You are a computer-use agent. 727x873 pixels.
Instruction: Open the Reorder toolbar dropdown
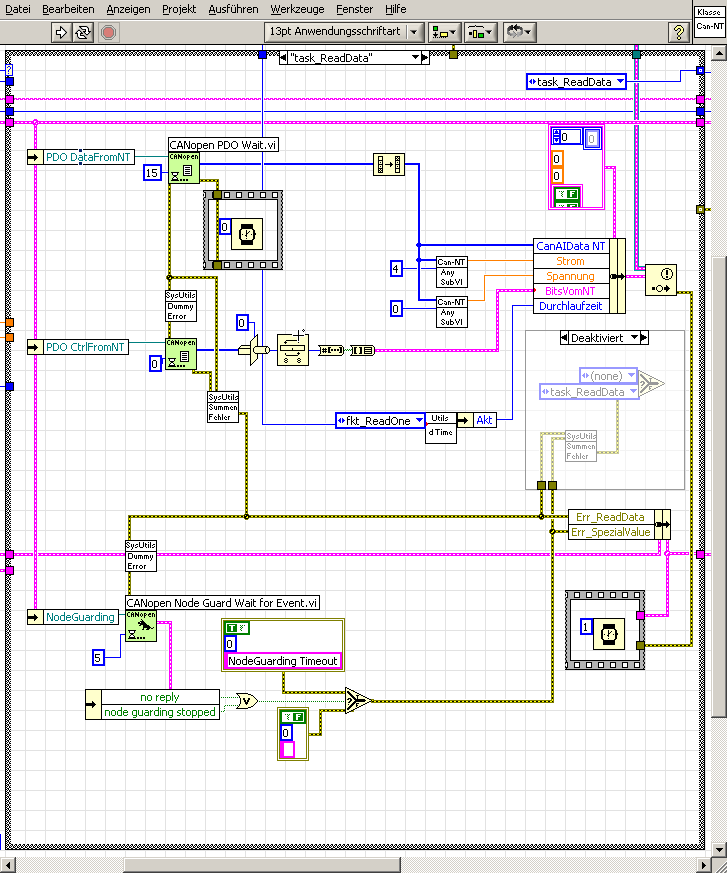[x=519, y=32]
